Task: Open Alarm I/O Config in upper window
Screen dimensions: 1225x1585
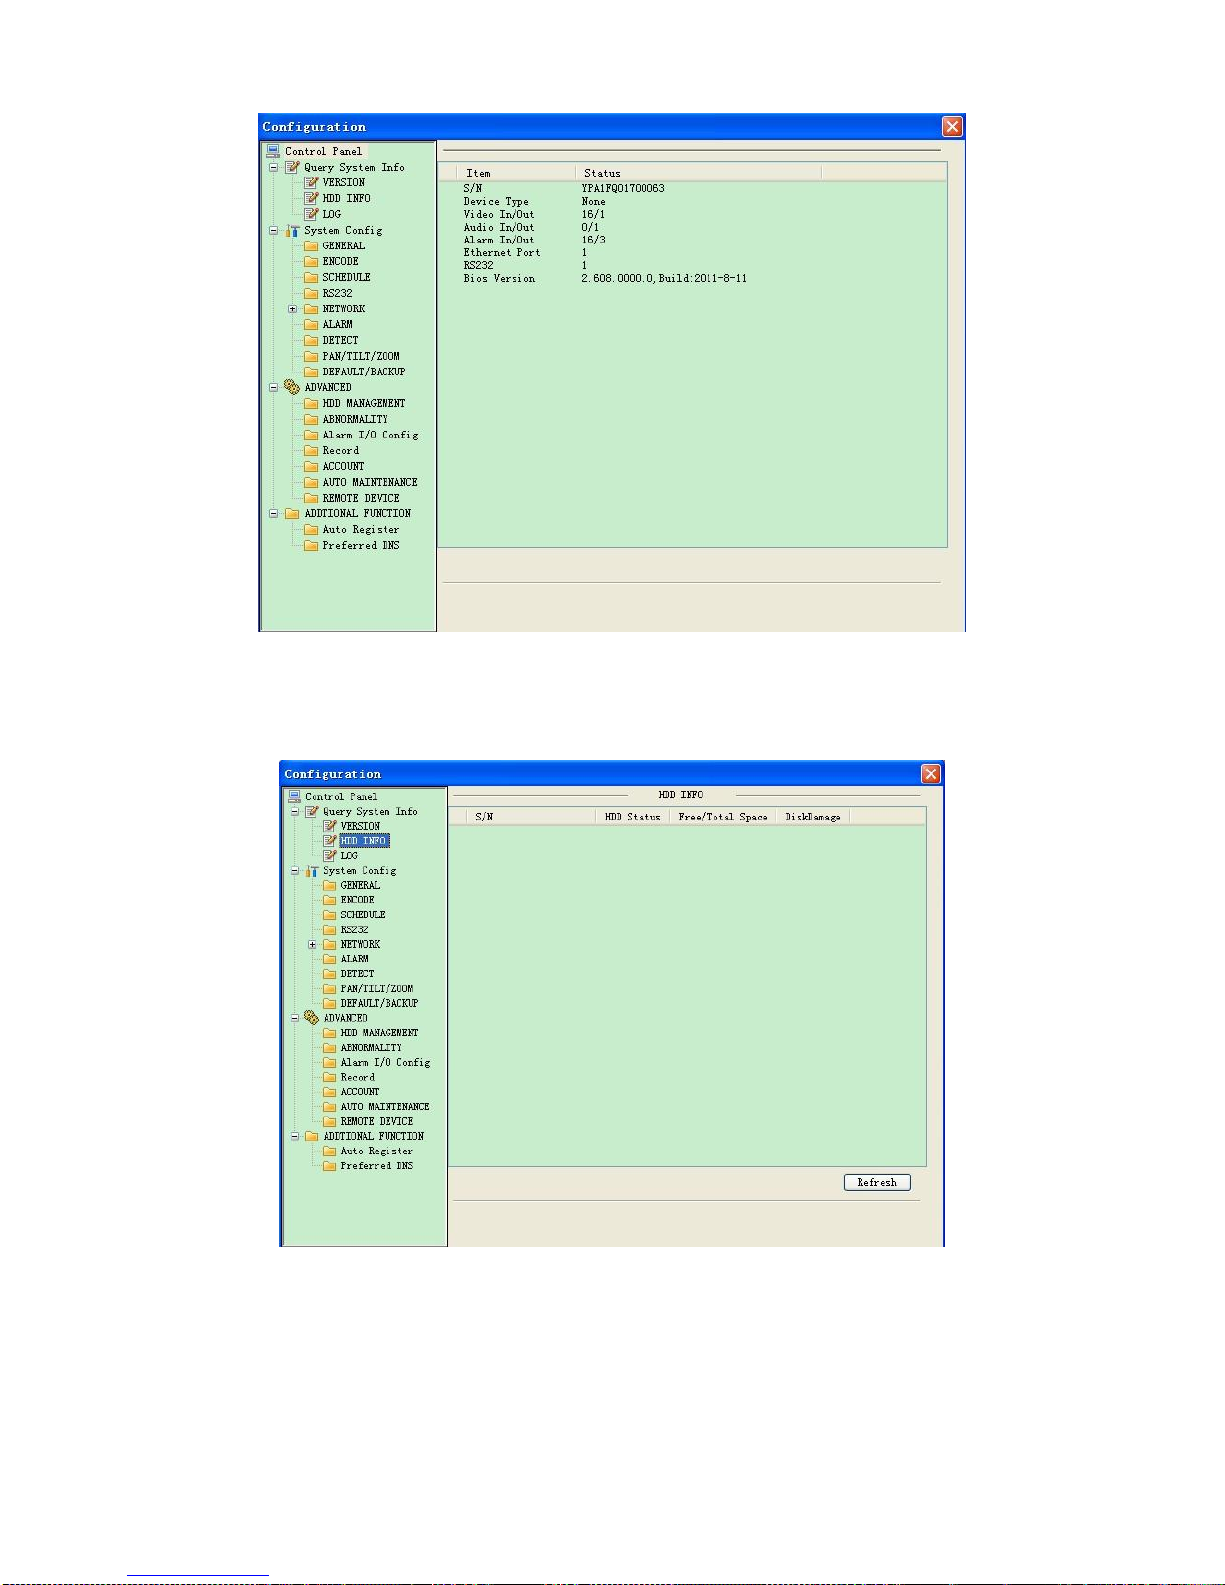Action: (x=370, y=435)
